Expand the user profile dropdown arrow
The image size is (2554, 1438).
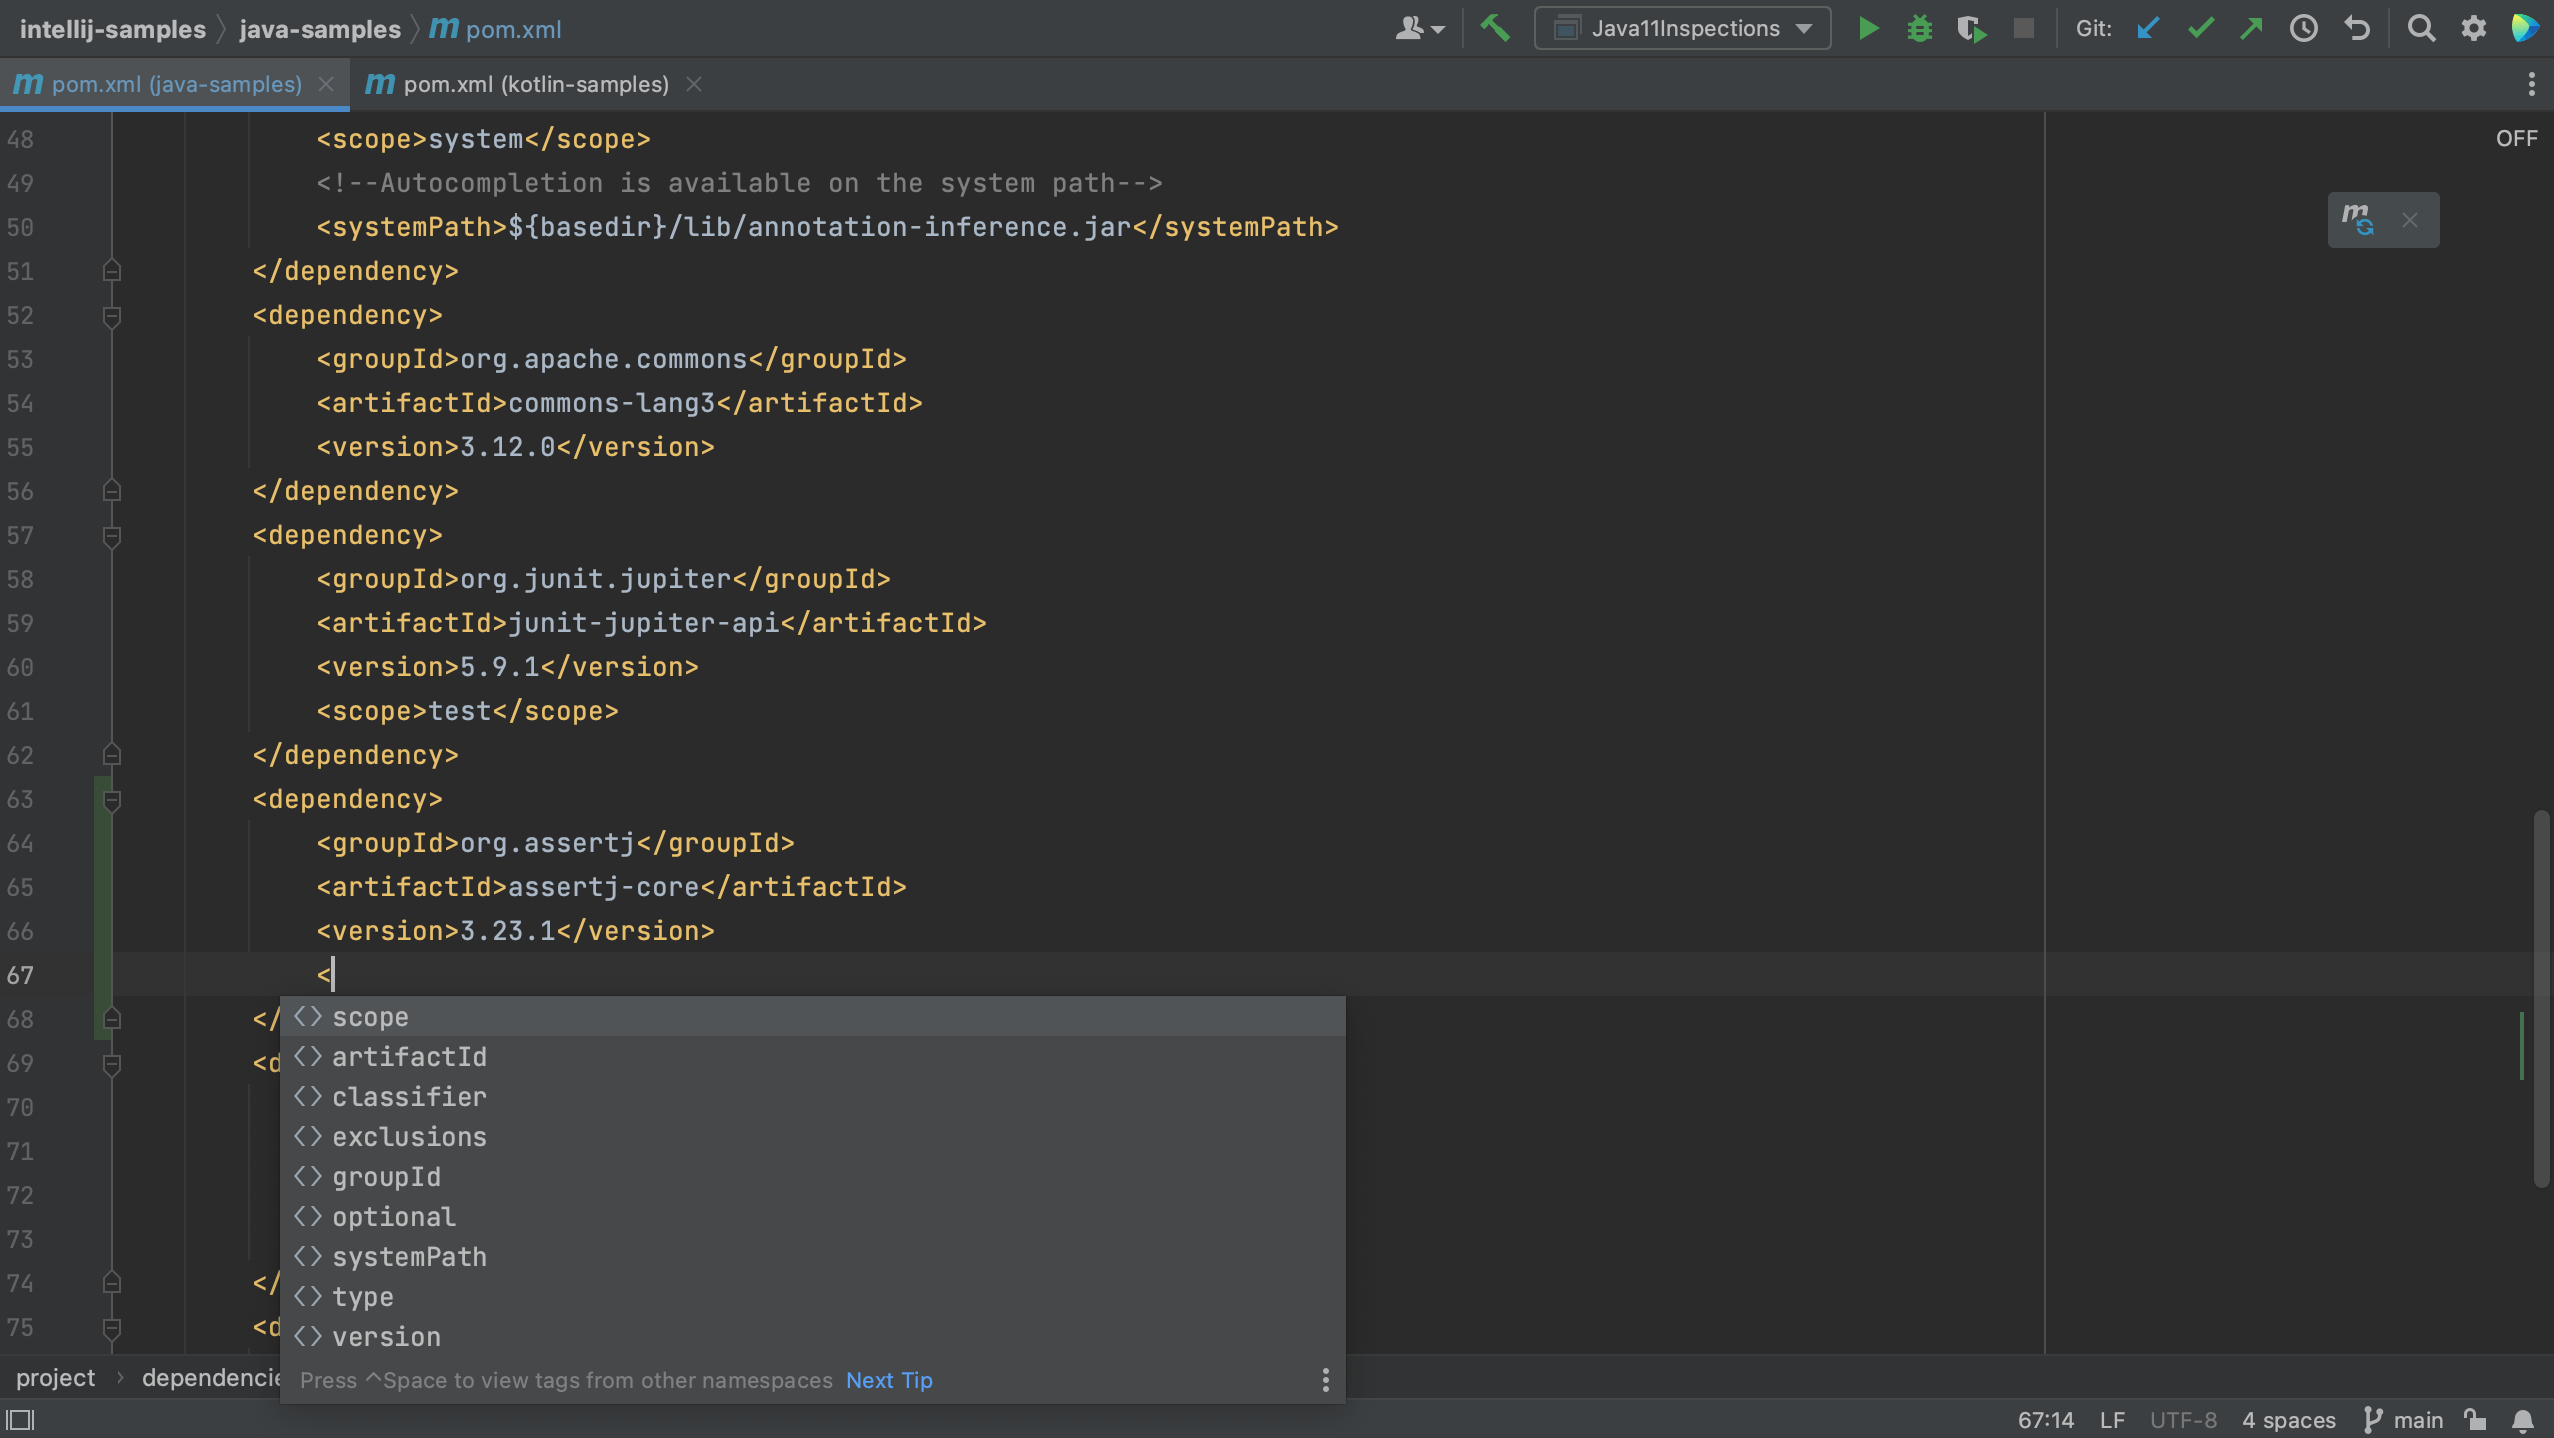[x=1436, y=28]
